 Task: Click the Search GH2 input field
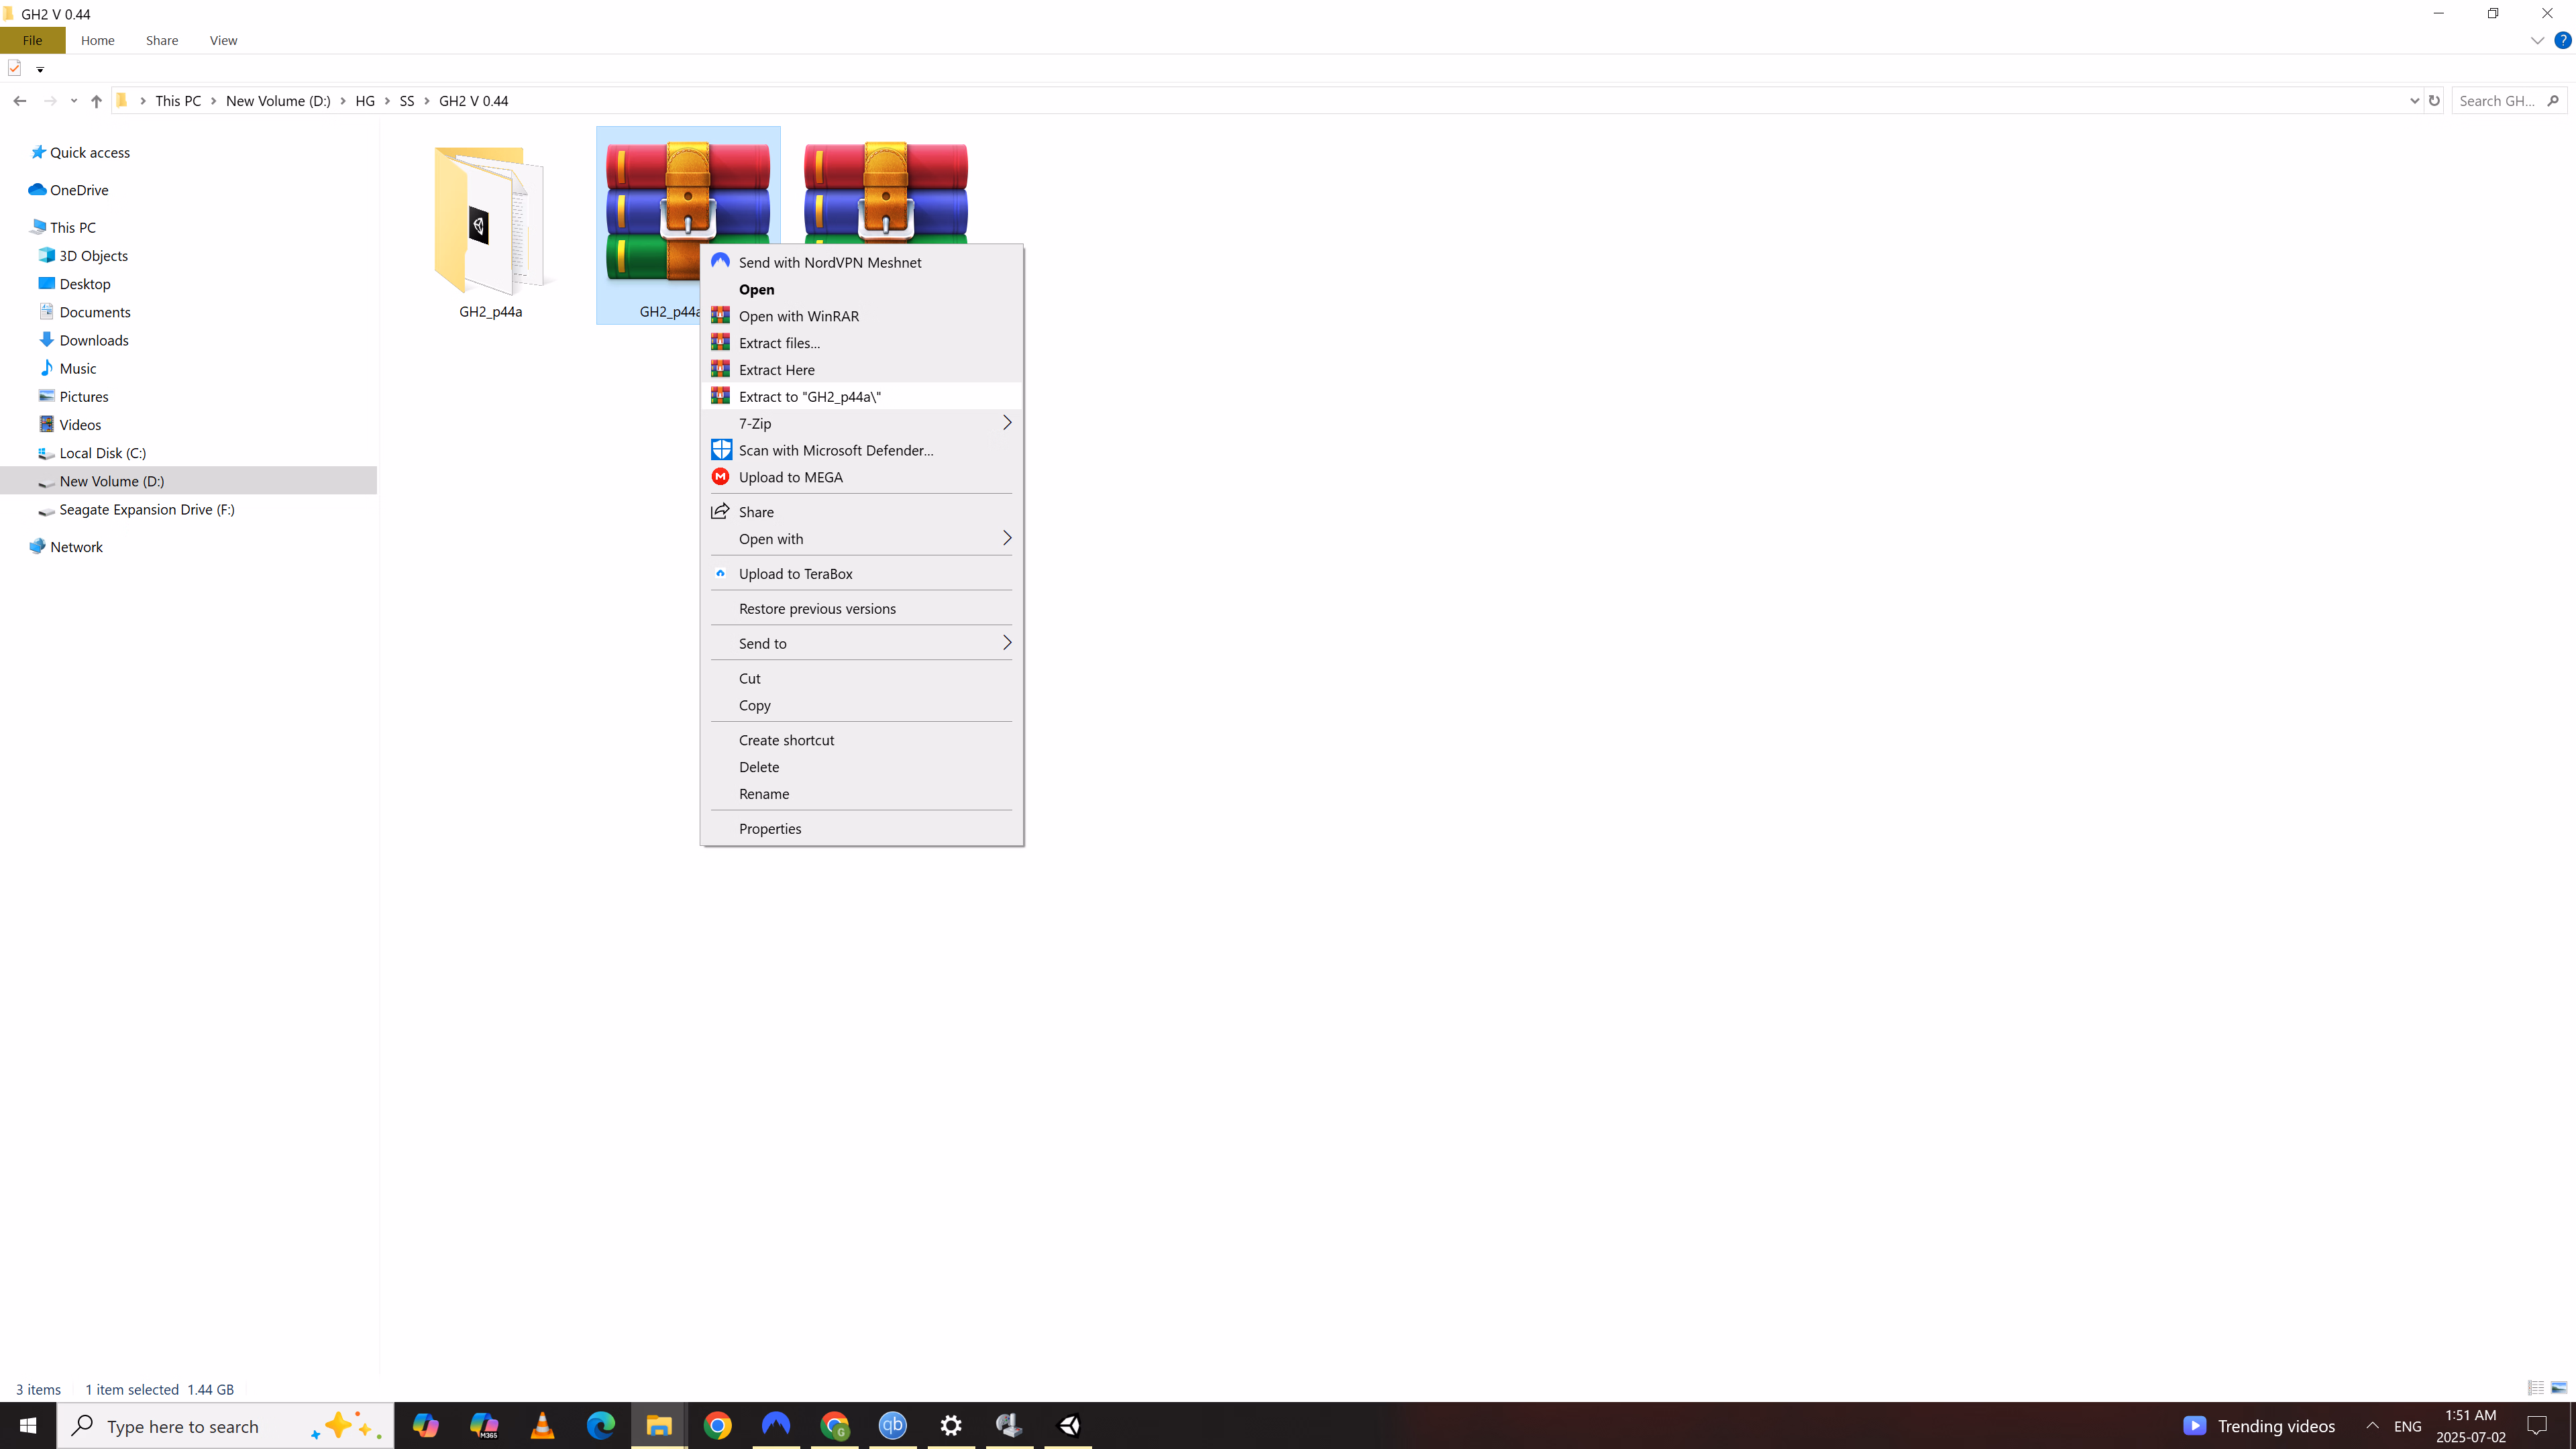coord(2497,100)
